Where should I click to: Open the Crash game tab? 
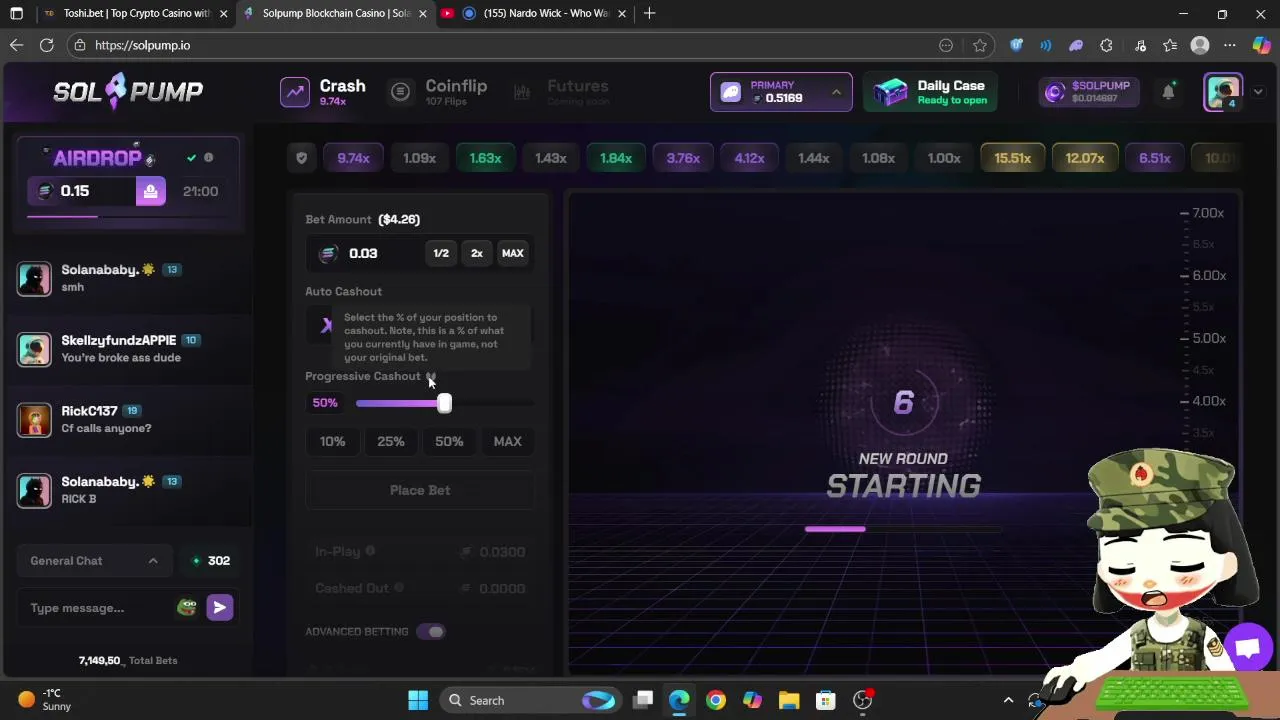coord(323,92)
